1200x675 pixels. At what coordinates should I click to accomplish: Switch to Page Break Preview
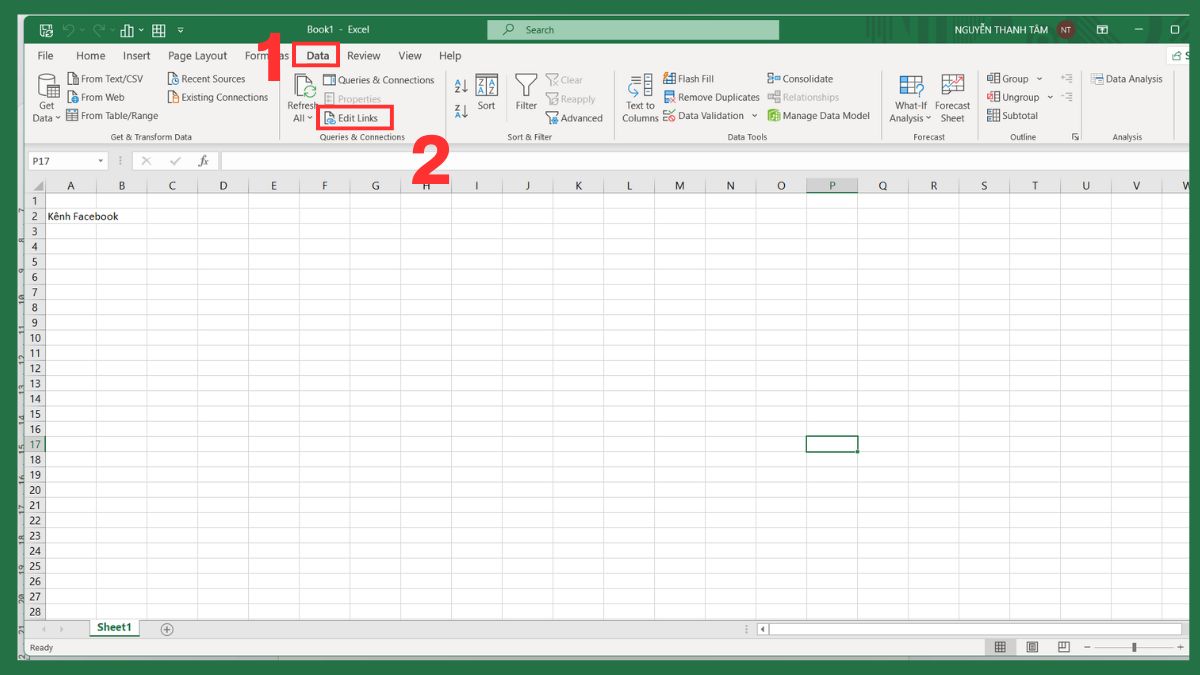1064,648
